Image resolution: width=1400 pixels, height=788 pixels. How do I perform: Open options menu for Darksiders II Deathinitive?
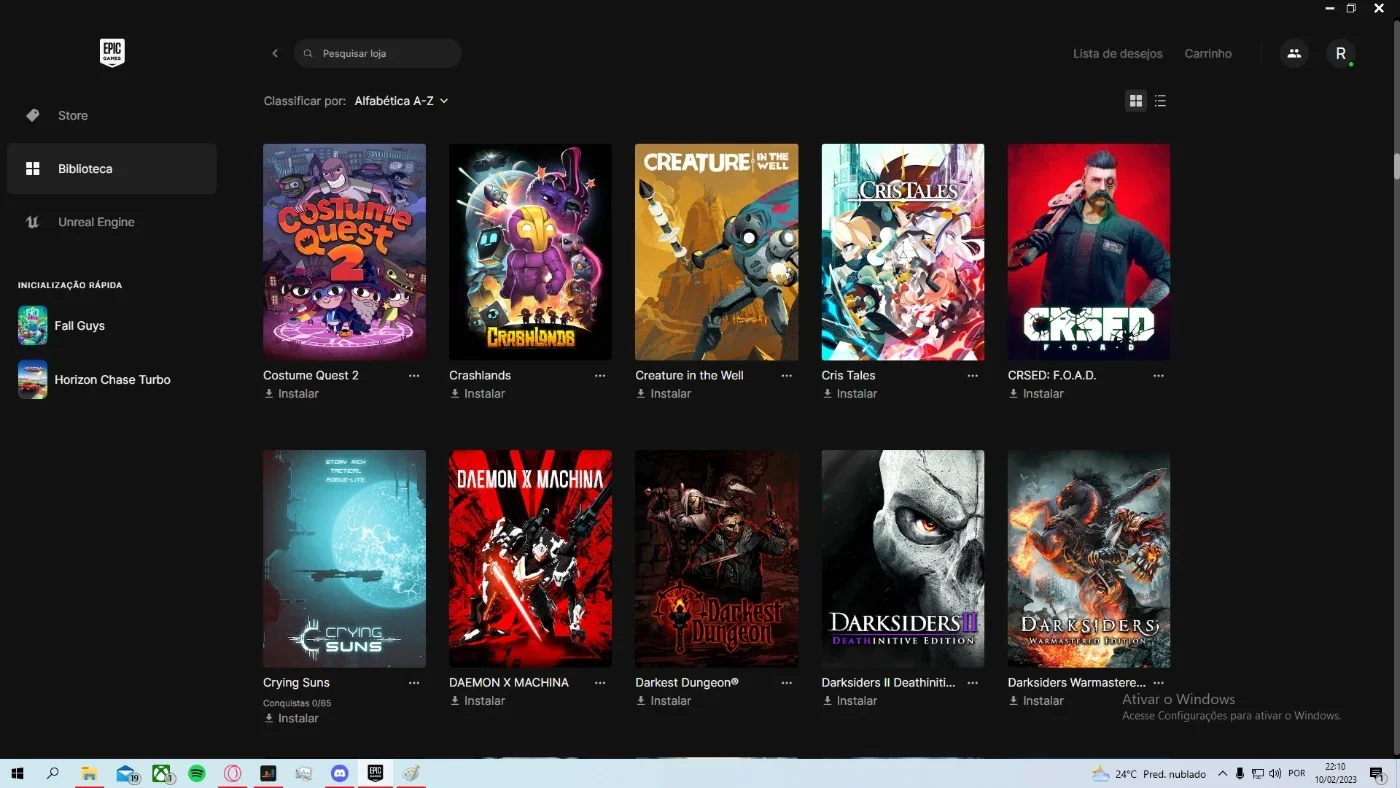pos(973,683)
